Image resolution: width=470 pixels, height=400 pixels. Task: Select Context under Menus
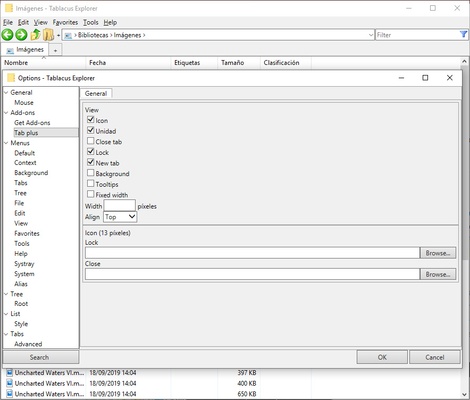click(25, 163)
